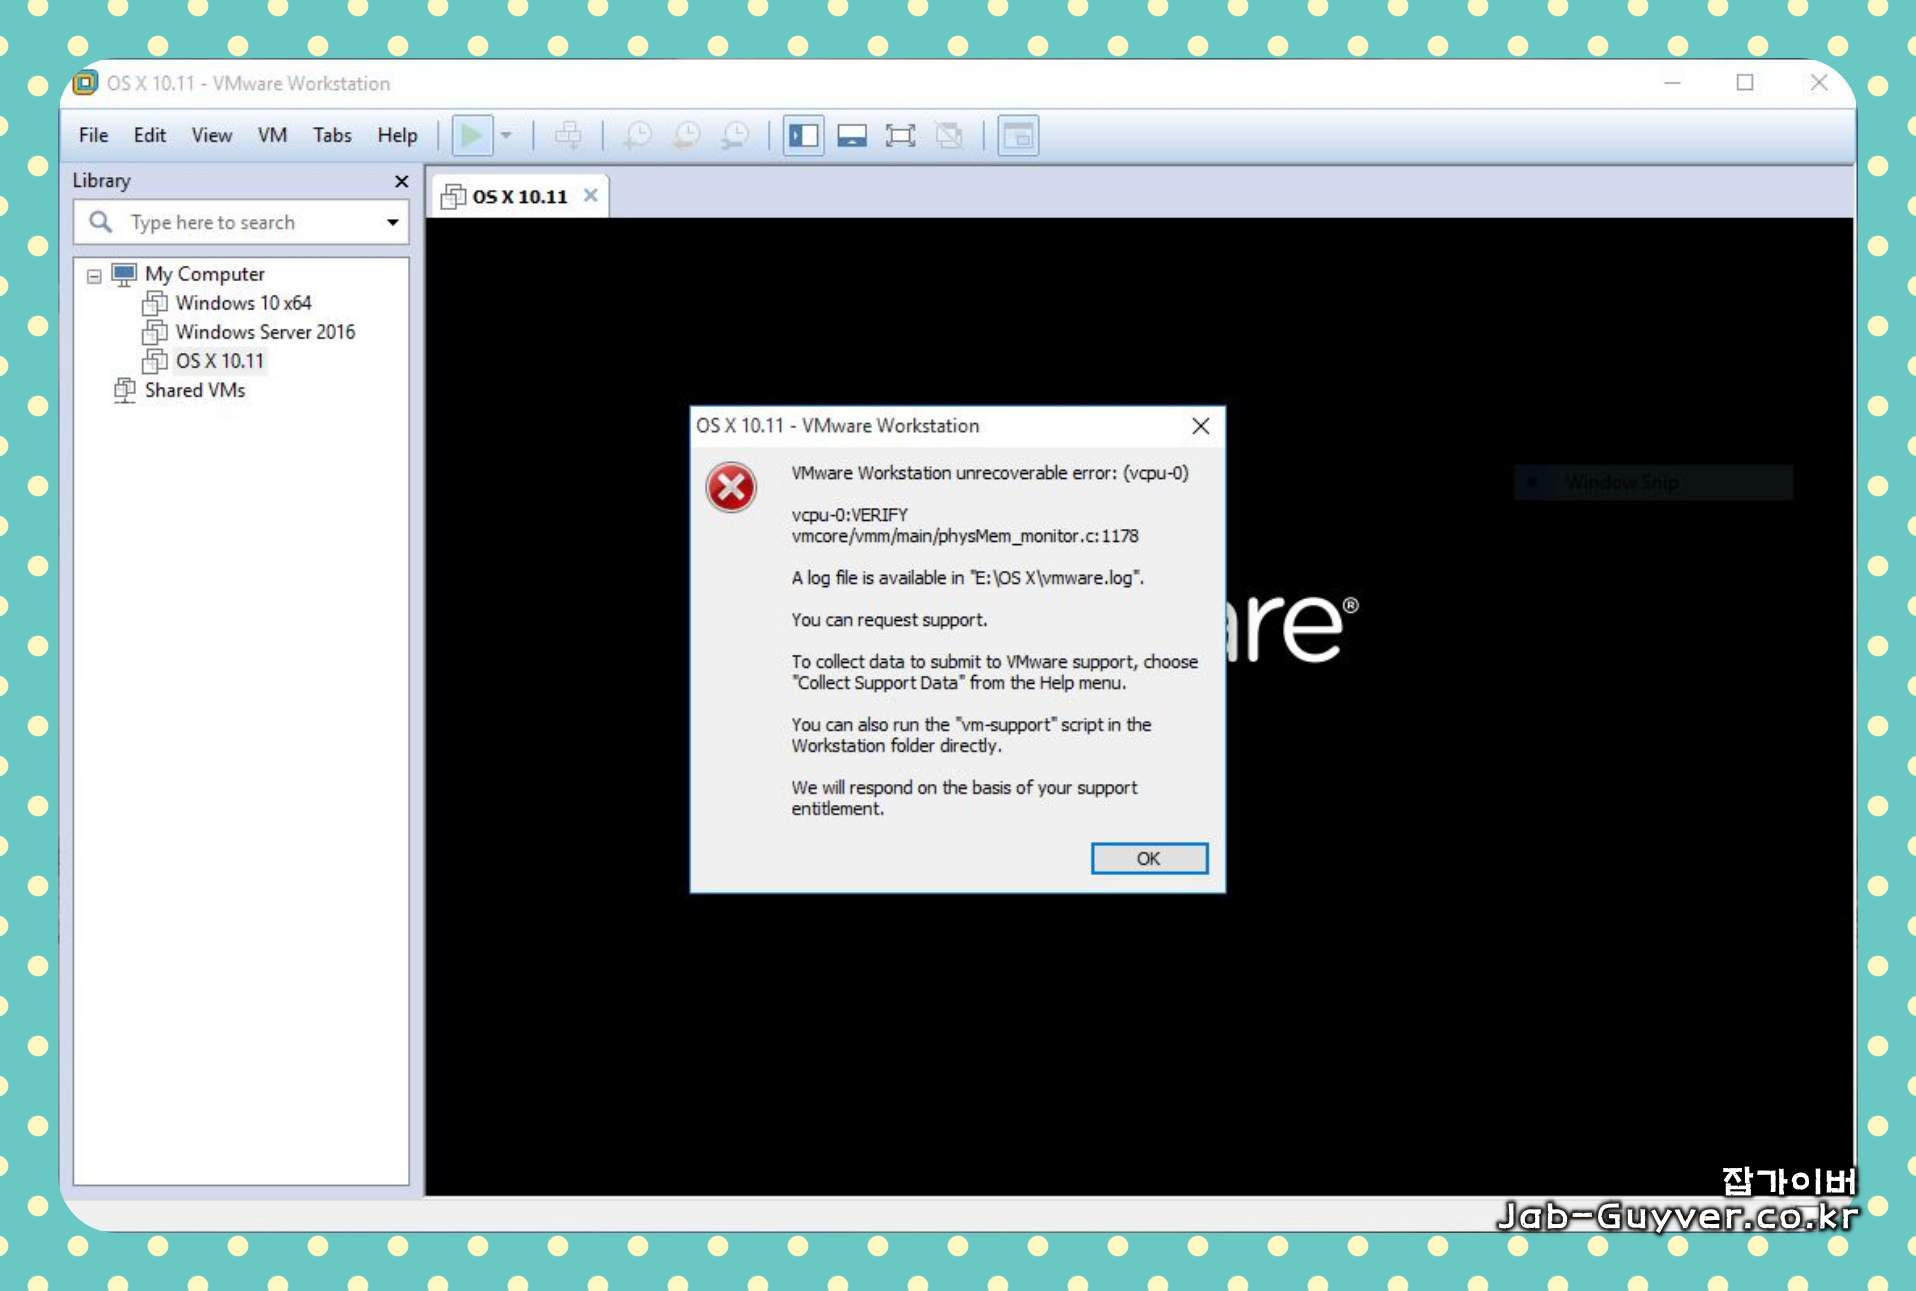The width and height of the screenshot is (1916, 1291).
Task: Close the Library panel
Action: click(401, 181)
